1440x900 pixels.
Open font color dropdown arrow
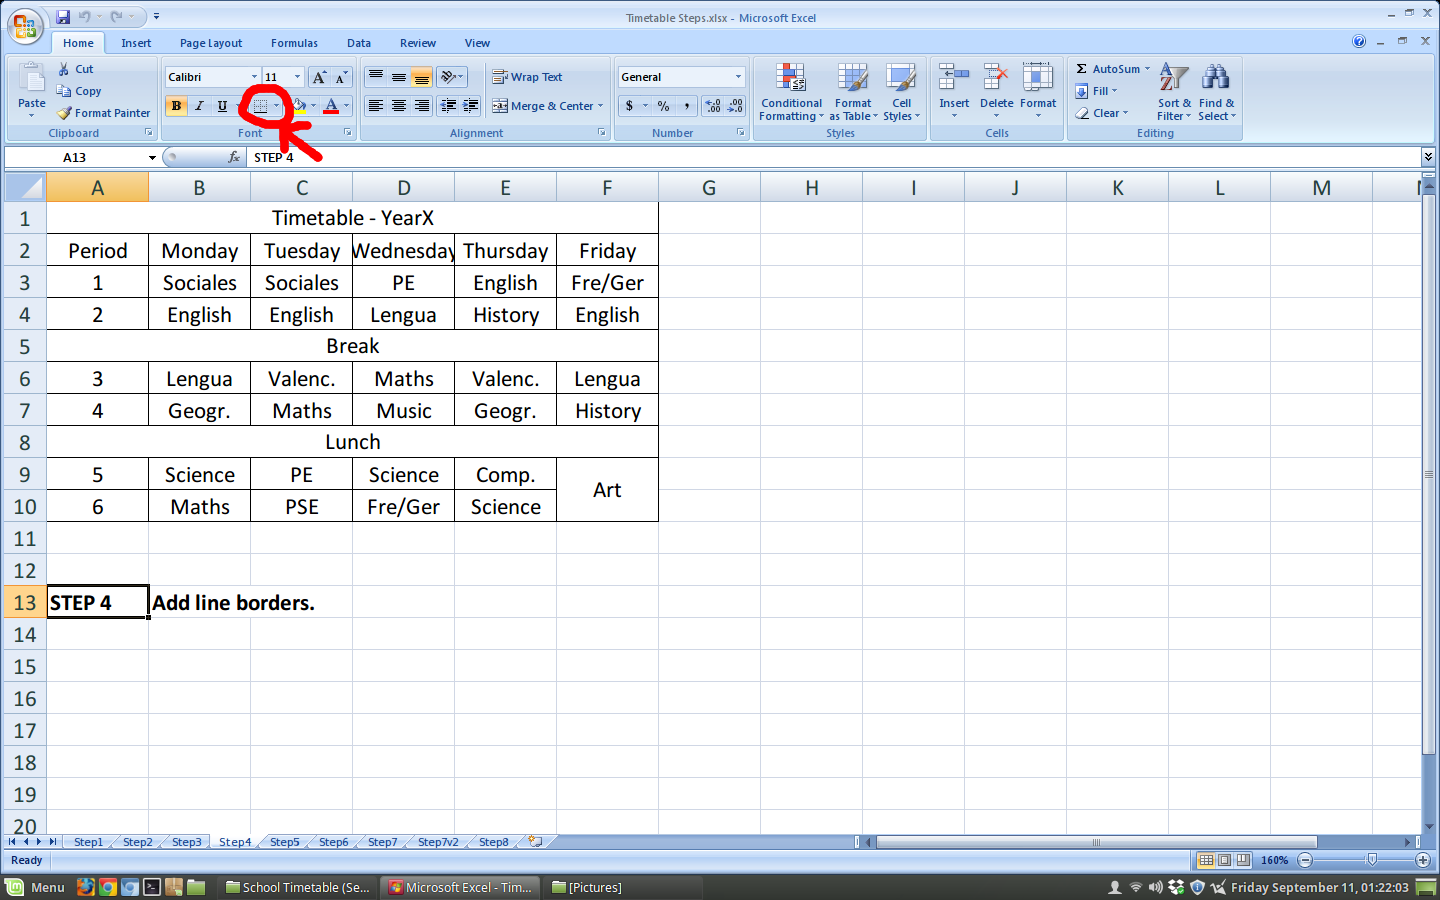347,106
